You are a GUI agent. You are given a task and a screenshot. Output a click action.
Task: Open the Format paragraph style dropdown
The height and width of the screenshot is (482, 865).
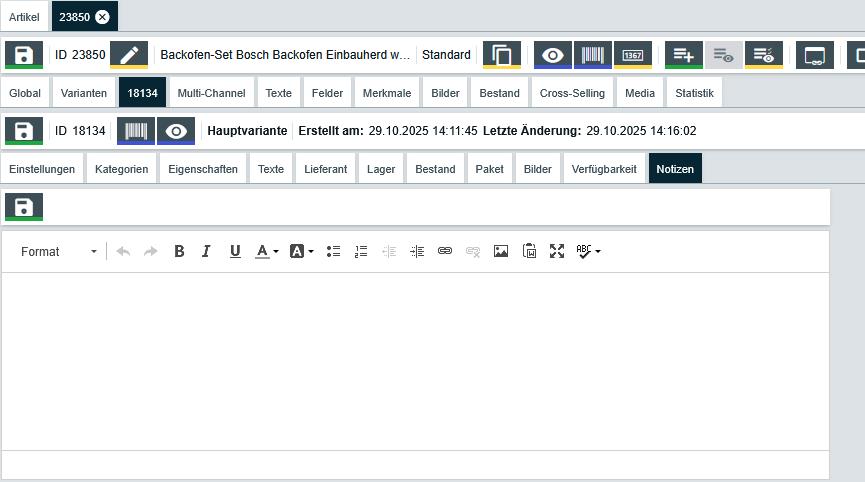[x=58, y=251]
